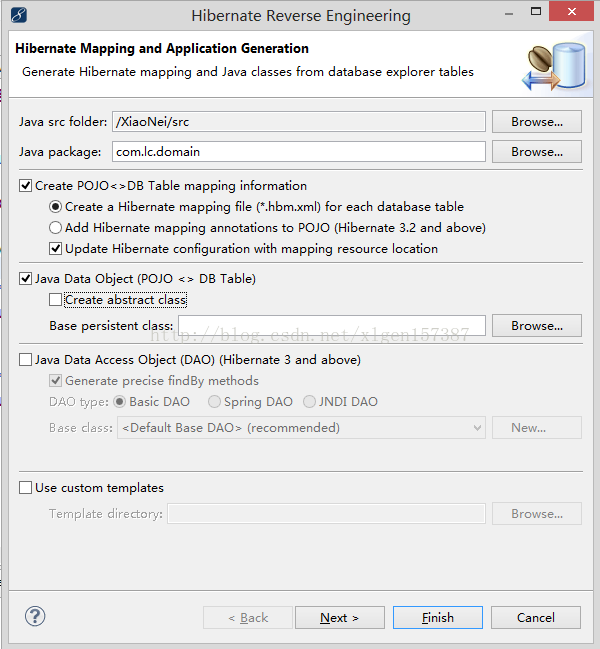Uncheck Java Data Object (POJO <> DB Table)
The width and height of the screenshot is (600, 649).
coord(25,278)
